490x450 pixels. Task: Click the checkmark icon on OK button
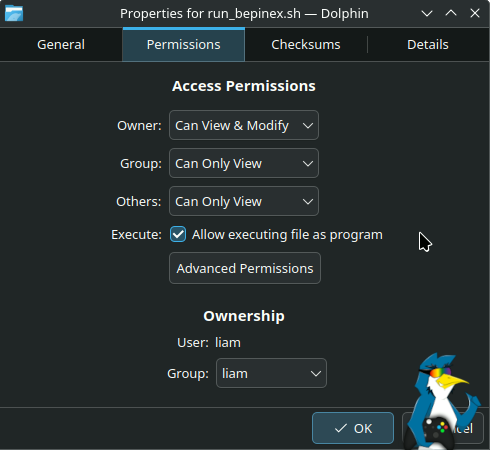(341, 428)
